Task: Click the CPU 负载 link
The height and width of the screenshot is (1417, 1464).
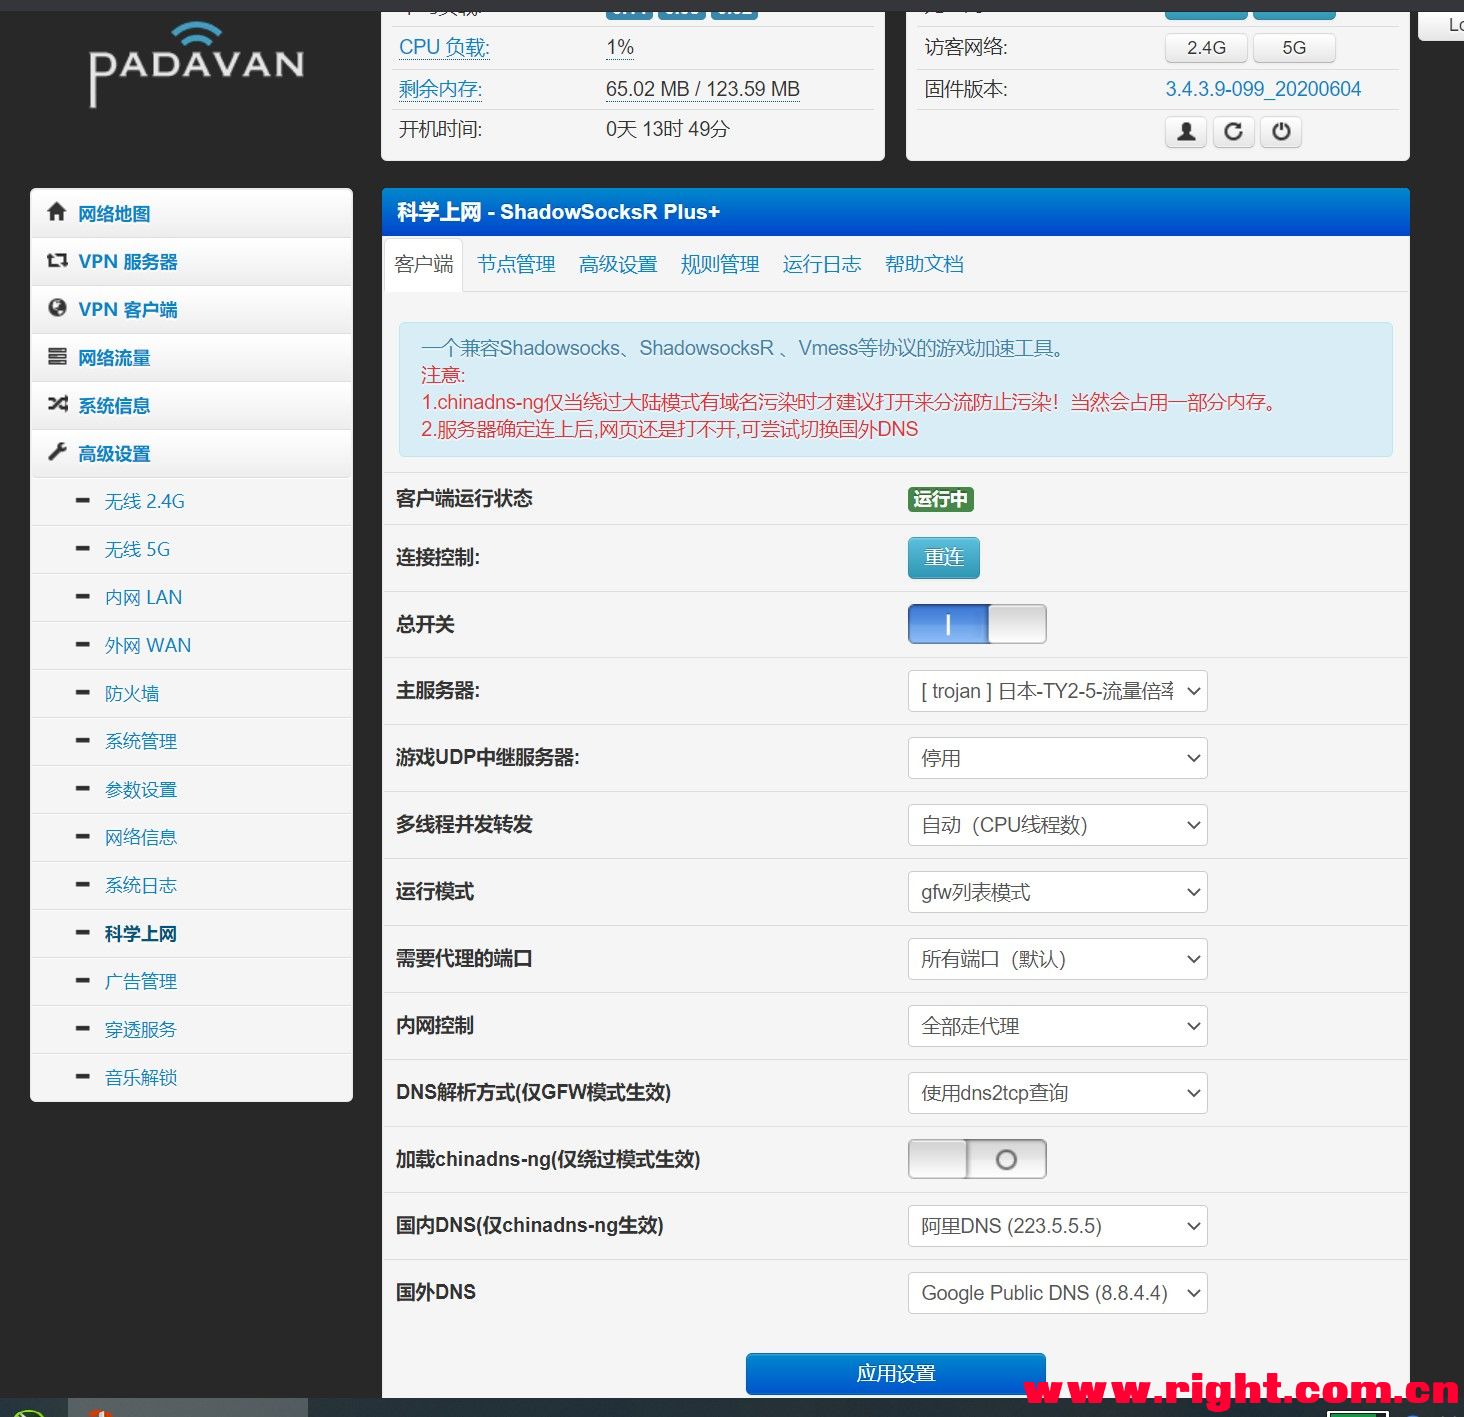Action: click(x=444, y=47)
